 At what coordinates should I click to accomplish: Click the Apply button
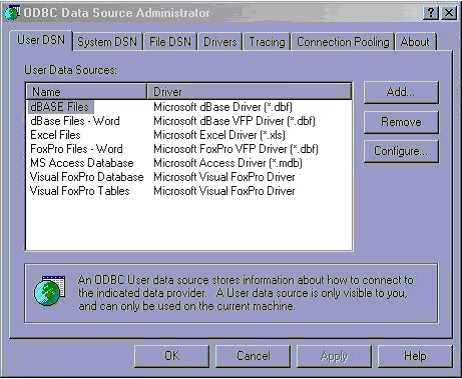(x=334, y=356)
